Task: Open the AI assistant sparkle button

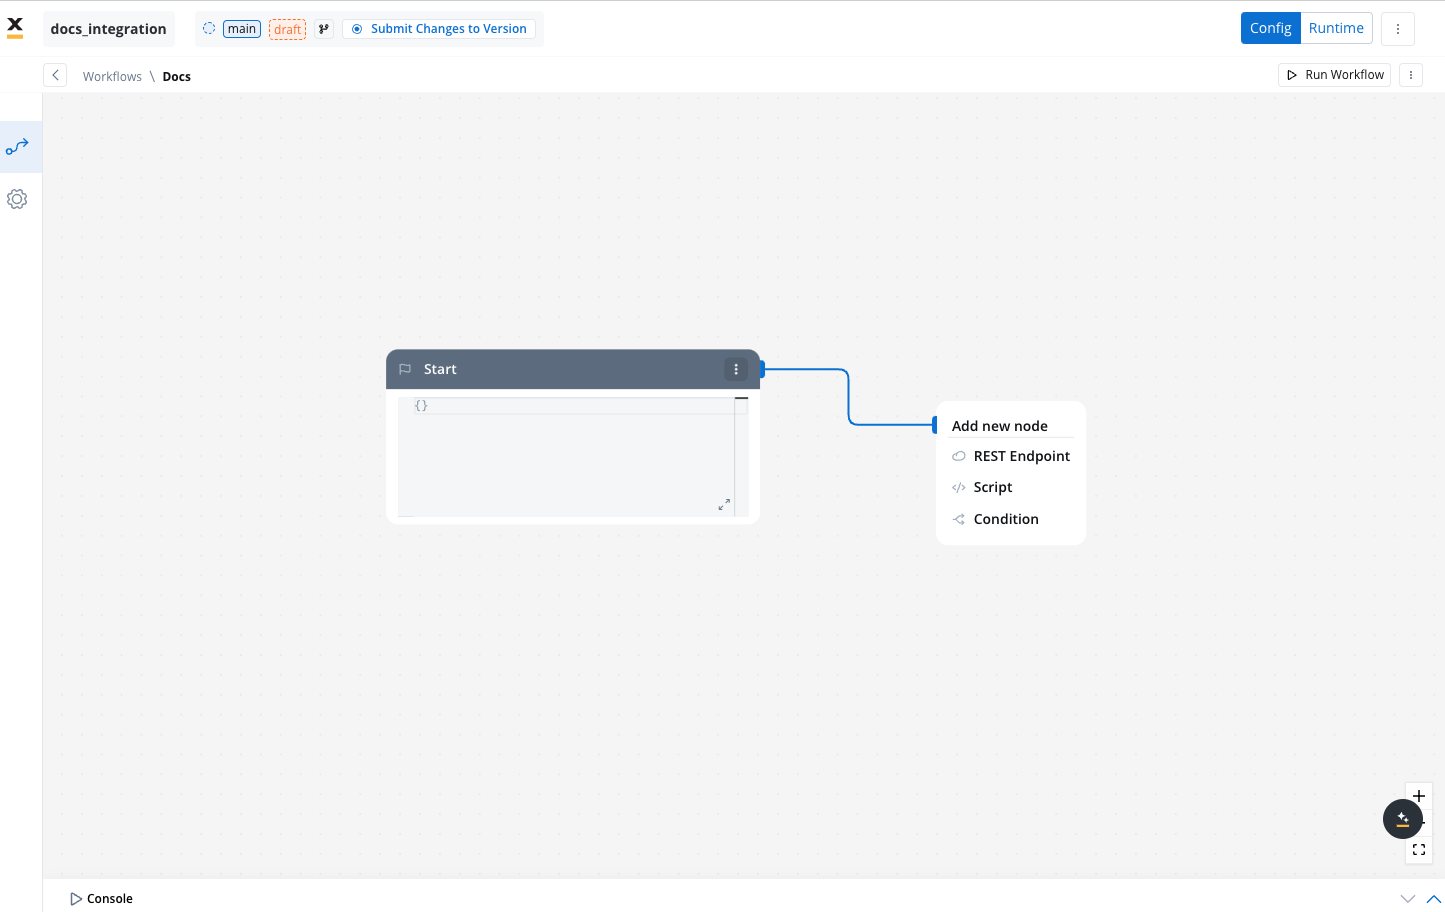Action: pyautogui.click(x=1403, y=819)
